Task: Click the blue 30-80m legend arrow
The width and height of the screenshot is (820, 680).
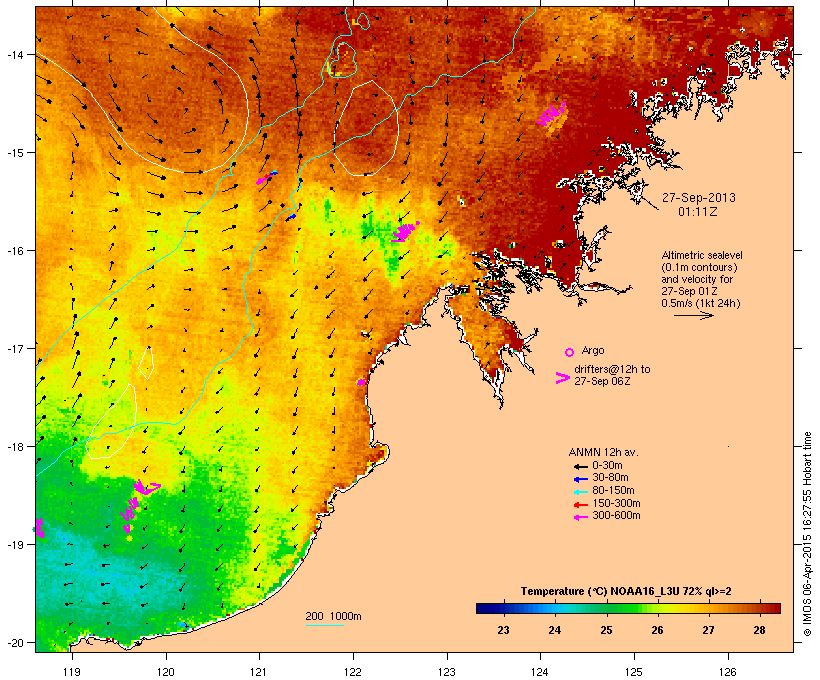Action: tap(580, 479)
